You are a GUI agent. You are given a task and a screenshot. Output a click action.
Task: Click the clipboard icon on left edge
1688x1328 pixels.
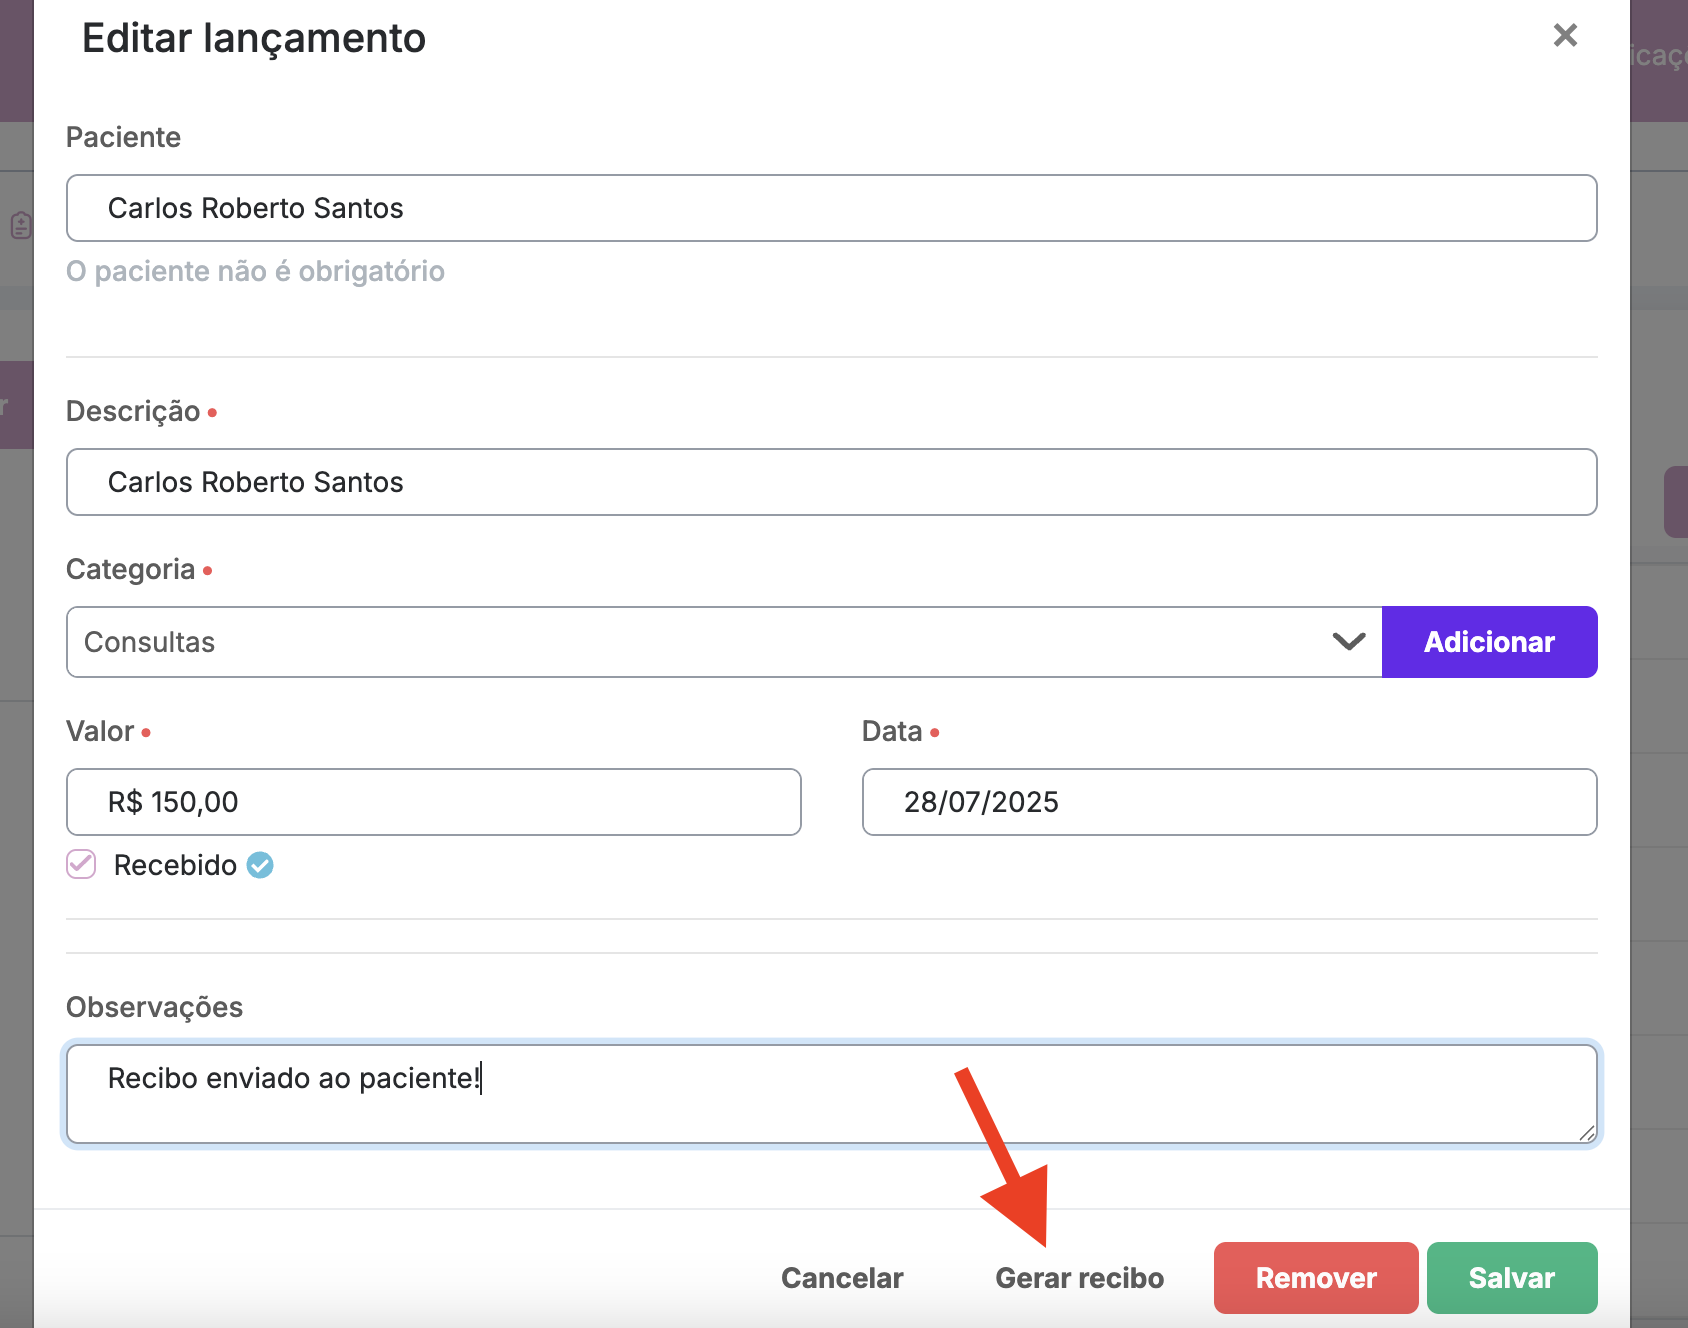coord(20,225)
